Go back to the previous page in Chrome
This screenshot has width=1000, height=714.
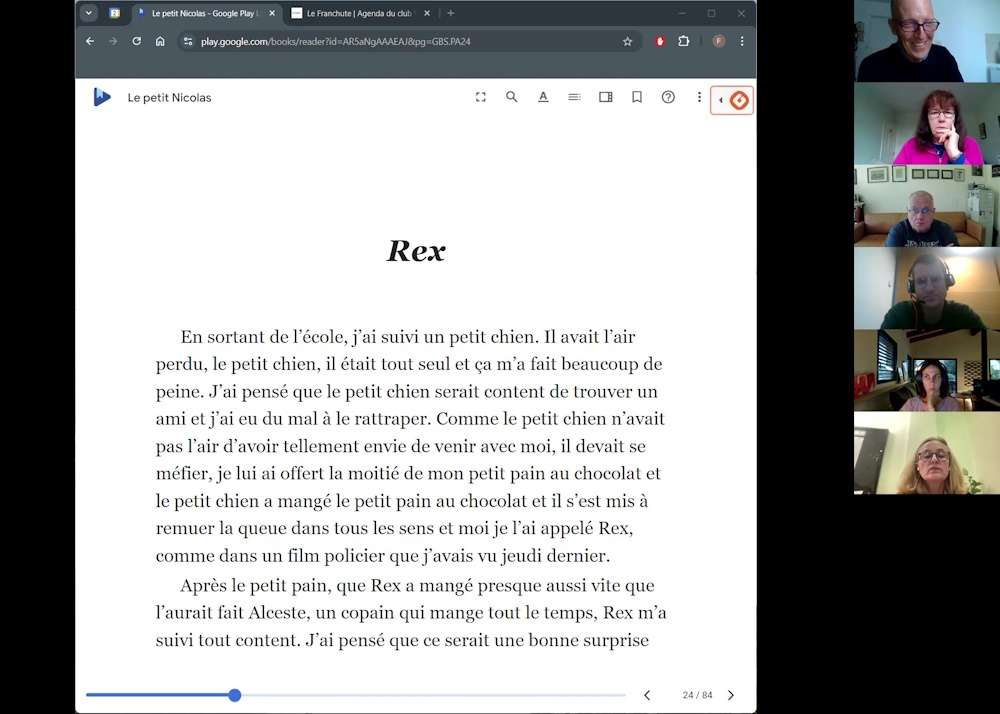pos(90,41)
